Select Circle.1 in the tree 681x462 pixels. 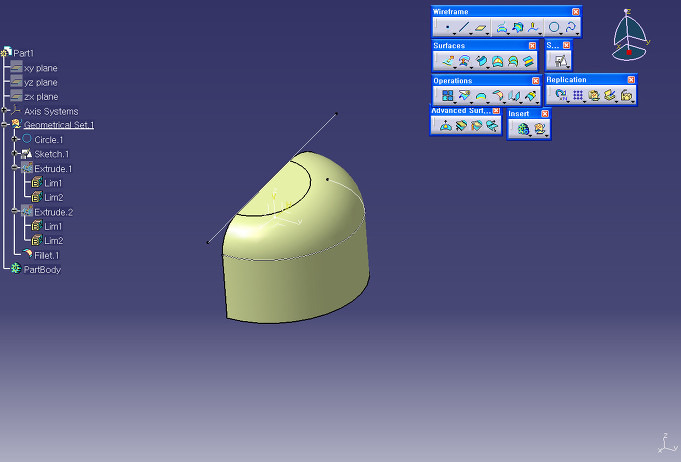click(x=49, y=140)
